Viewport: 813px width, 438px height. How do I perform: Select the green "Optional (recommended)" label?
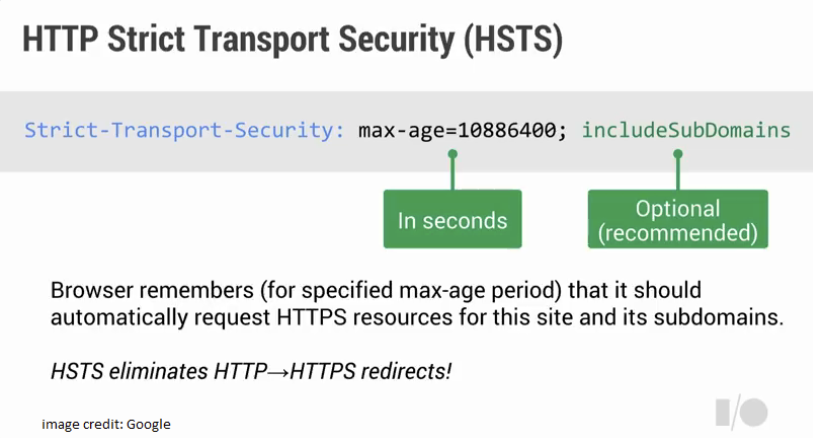[677, 220]
